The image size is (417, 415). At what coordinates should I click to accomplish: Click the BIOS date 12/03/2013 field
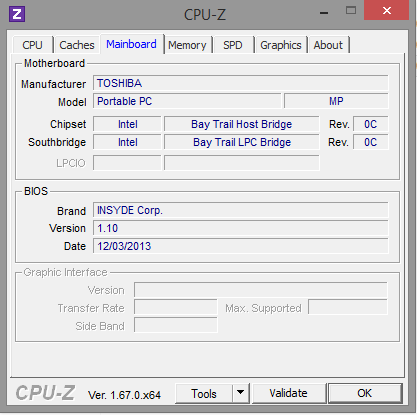240,246
